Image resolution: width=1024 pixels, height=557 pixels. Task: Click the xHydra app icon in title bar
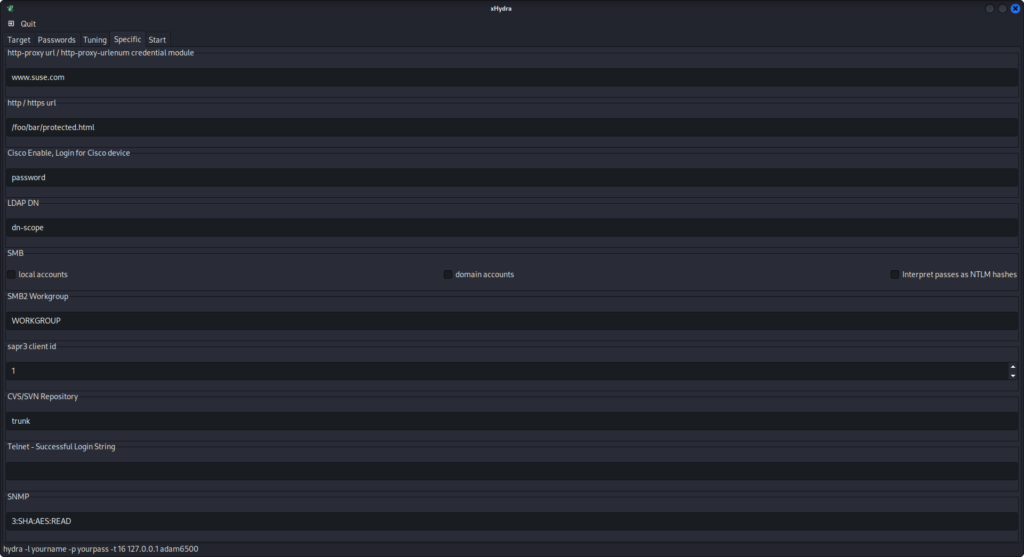pyautogui.click(x=9, y=8)
